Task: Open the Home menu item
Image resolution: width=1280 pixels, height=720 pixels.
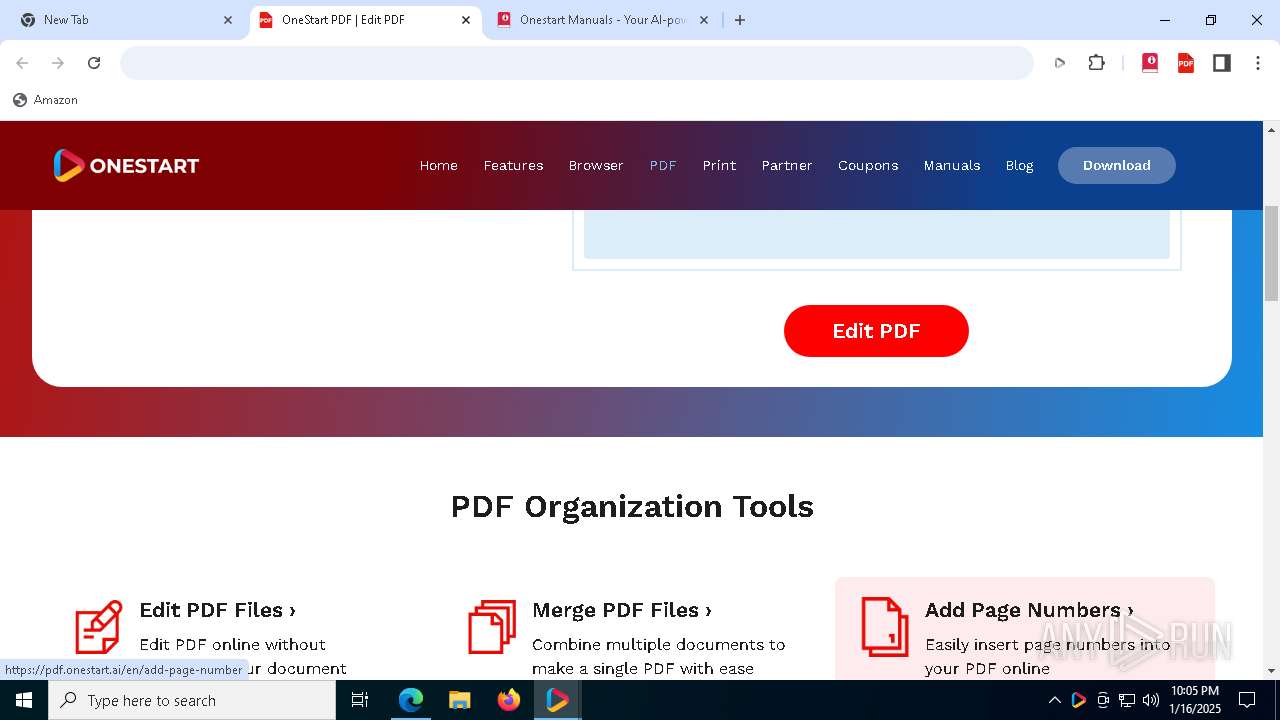Action: (438, 165)
